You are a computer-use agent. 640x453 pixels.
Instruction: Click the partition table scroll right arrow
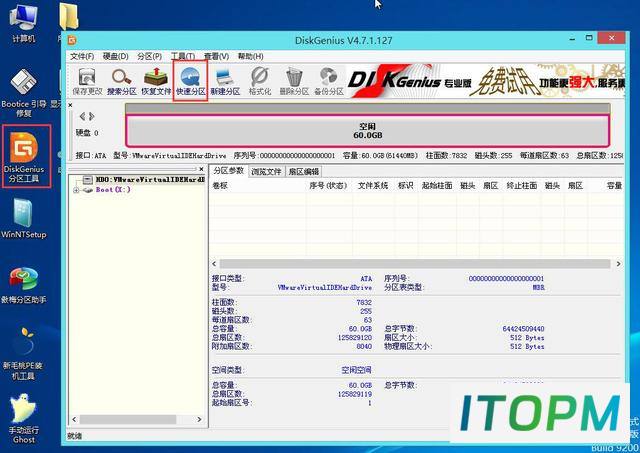point(618,264)
